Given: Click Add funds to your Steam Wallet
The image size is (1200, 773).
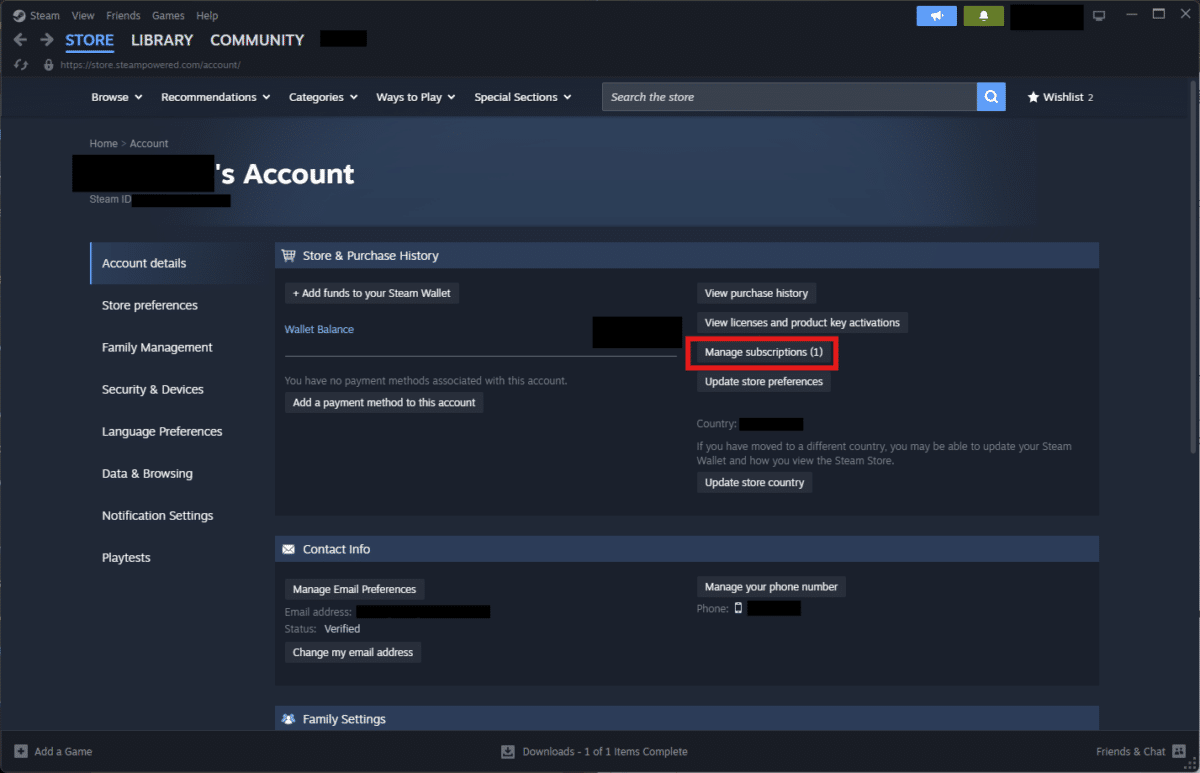Looking at the screenshot, I should (372, 293).
